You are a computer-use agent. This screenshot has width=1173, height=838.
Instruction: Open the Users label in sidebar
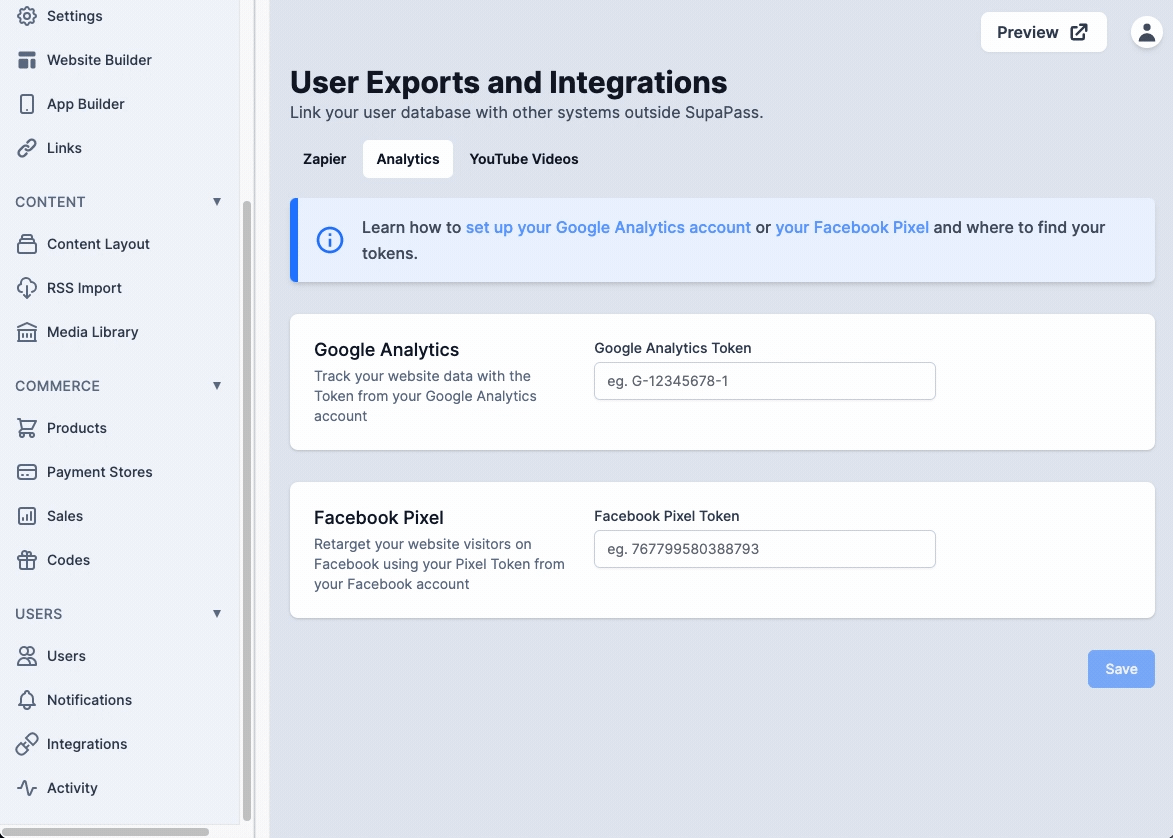tap(67, 656)
